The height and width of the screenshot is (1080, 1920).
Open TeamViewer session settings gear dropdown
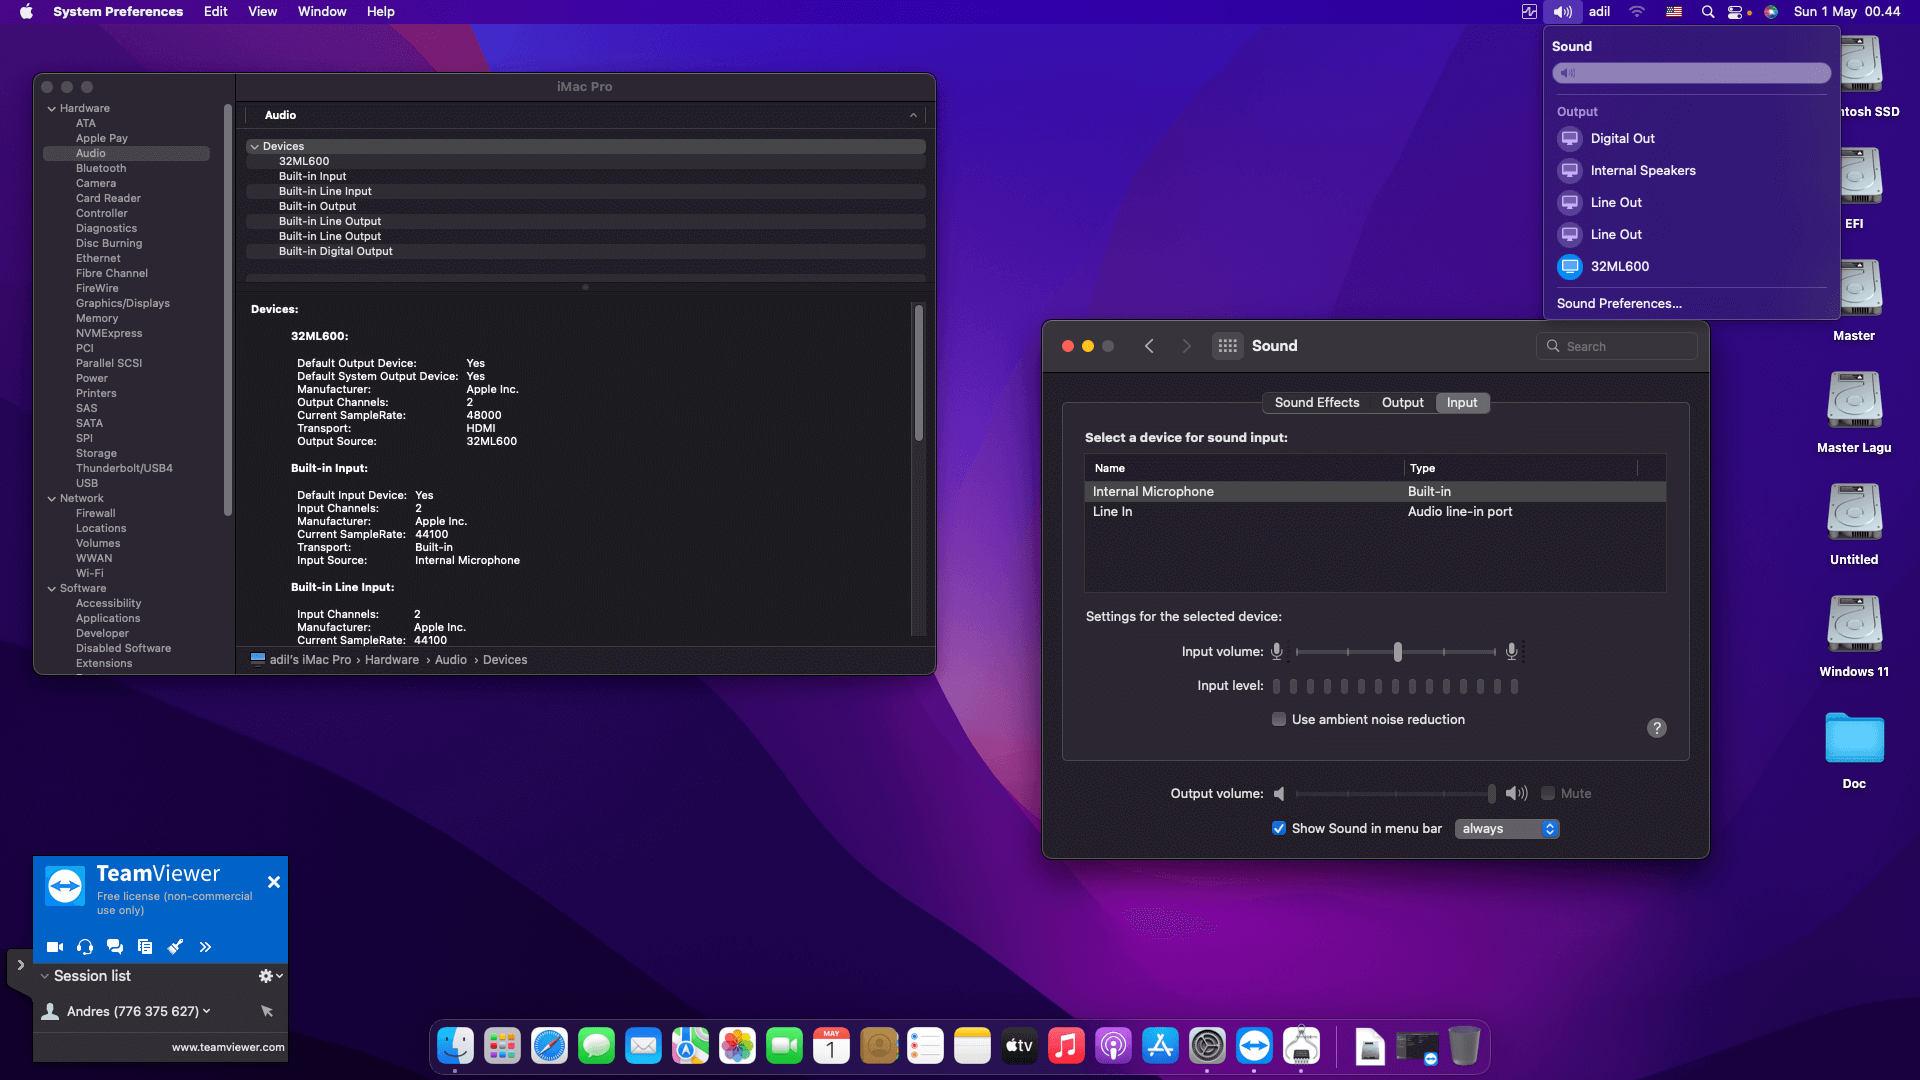click(x=271, y=976)
